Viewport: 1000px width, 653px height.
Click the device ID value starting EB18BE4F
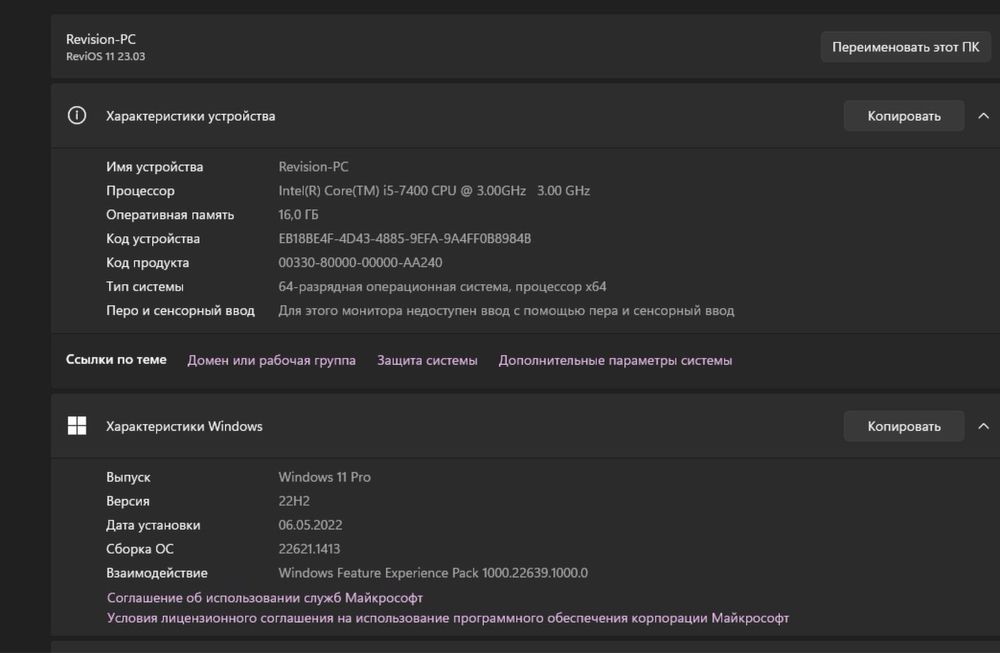(x=404, y=239)
